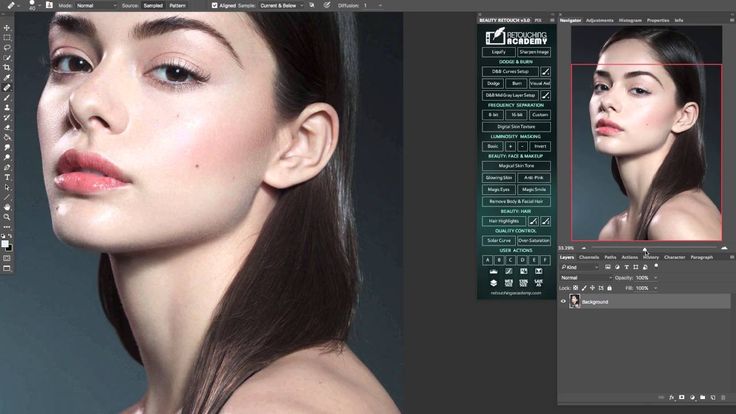Click the Background layer thumbnail
The width and height of the screenshot is (736, 414).
click(575, 301)
